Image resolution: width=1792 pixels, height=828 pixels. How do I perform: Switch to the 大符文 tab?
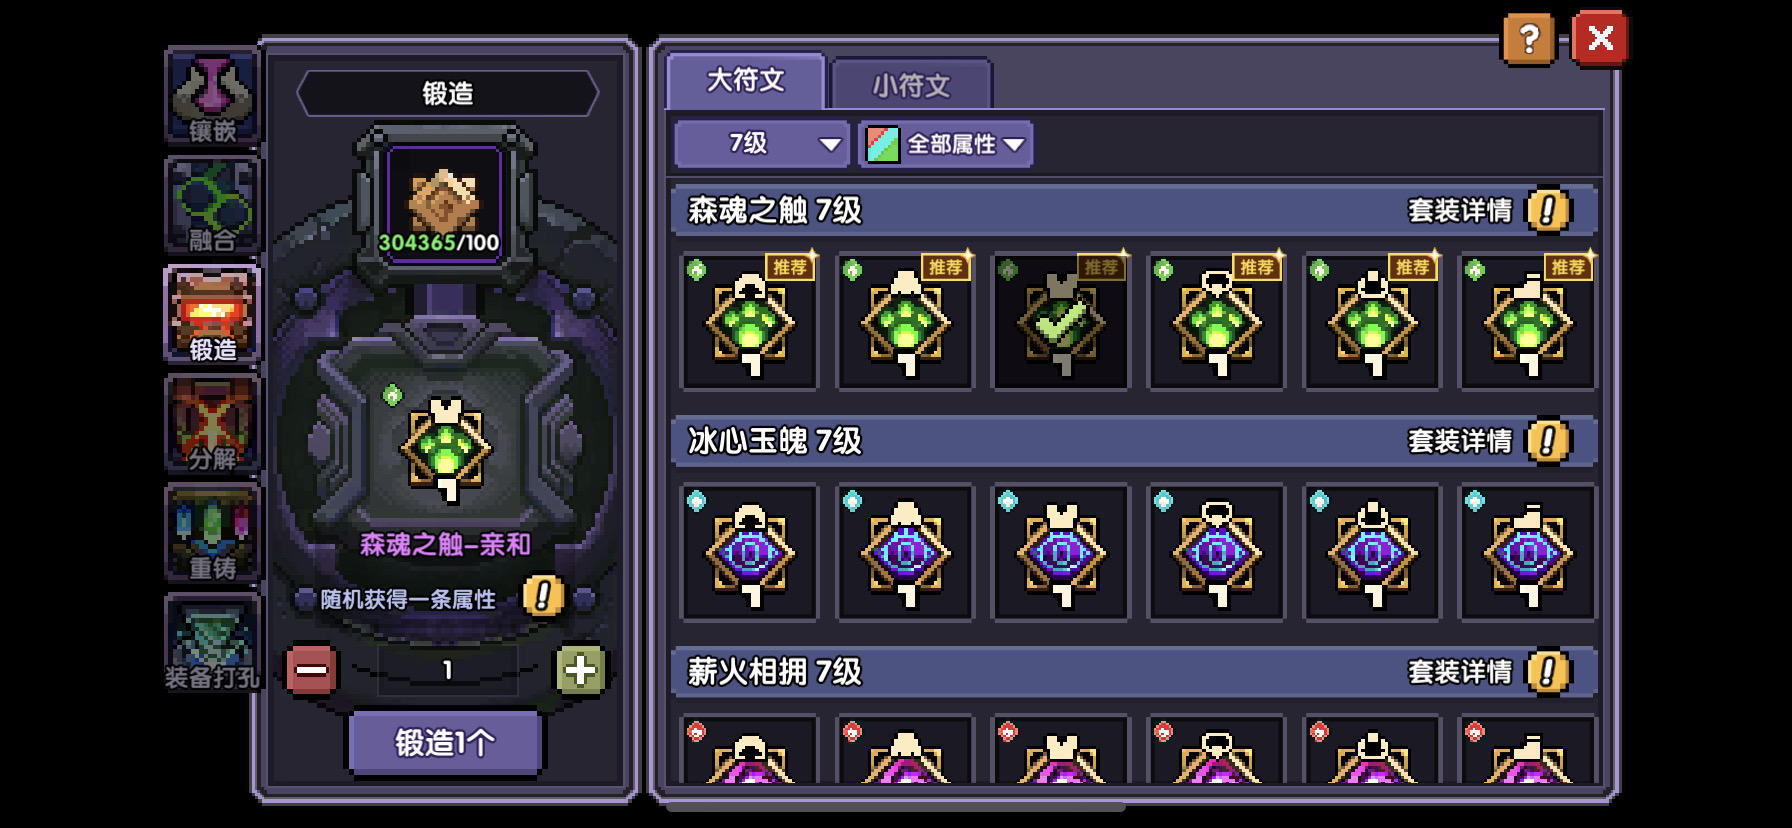(746, 80)
